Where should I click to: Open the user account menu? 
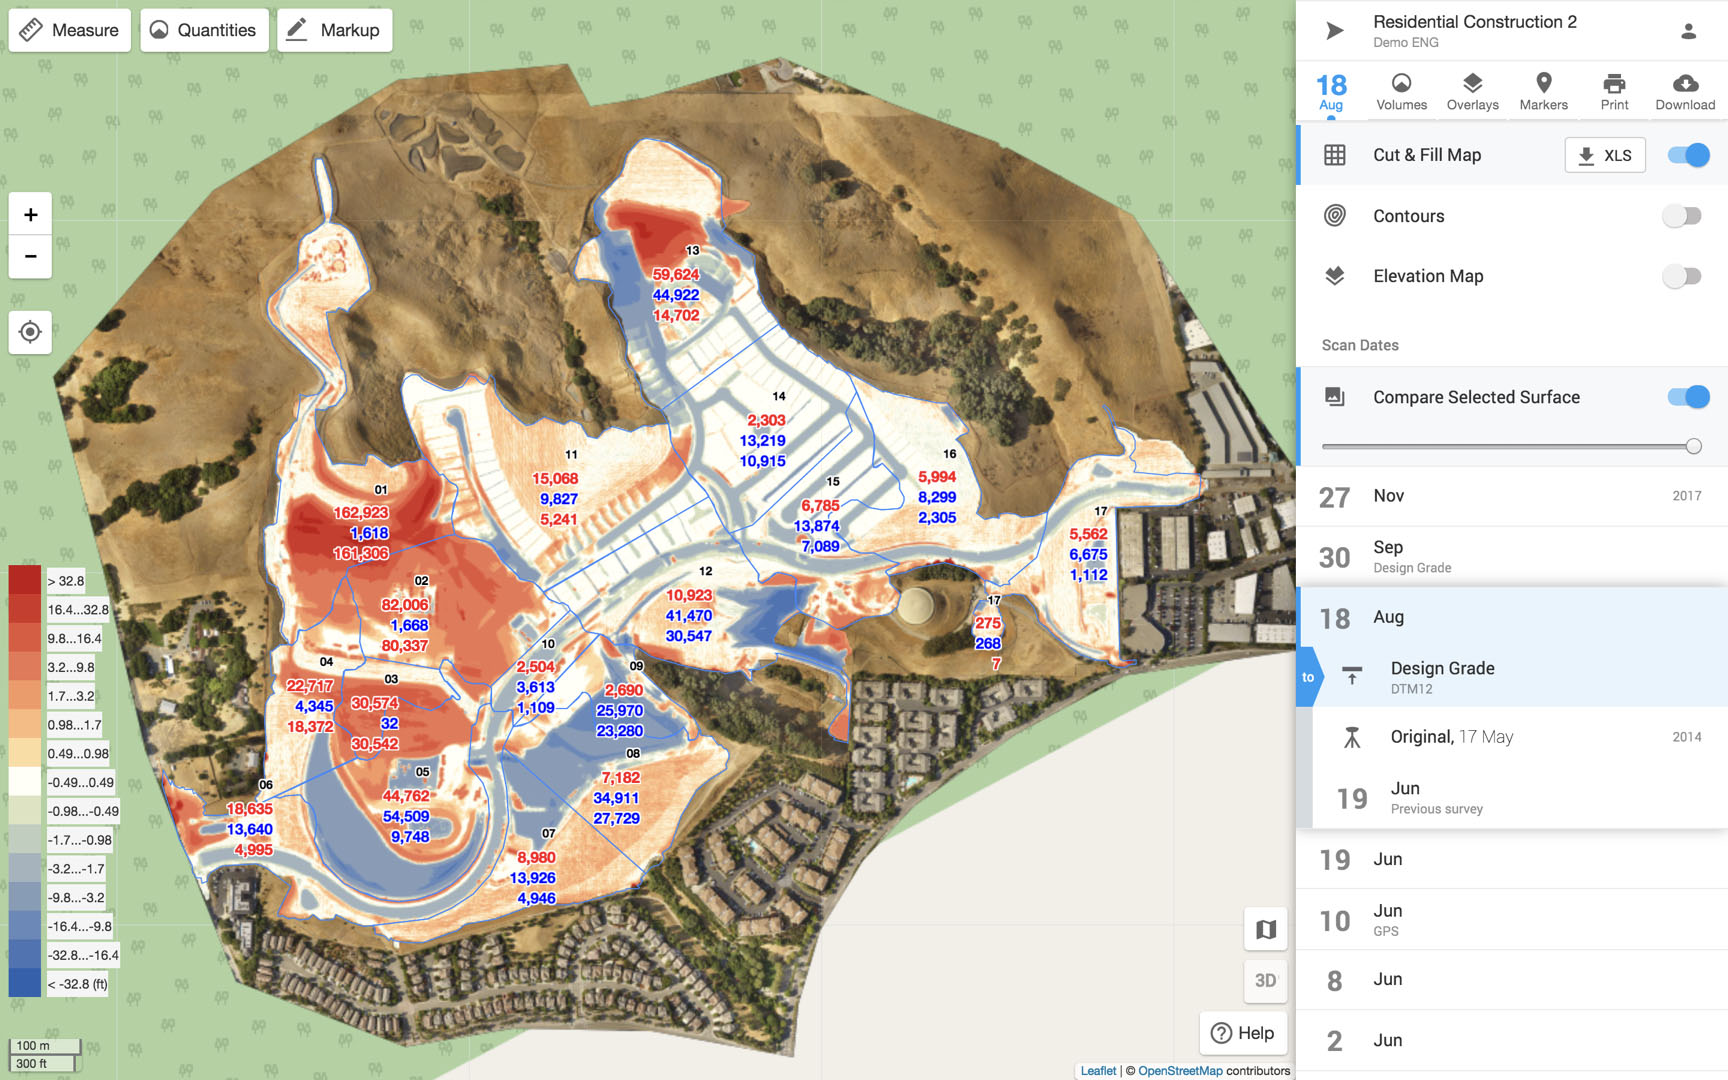point(1688,31)
